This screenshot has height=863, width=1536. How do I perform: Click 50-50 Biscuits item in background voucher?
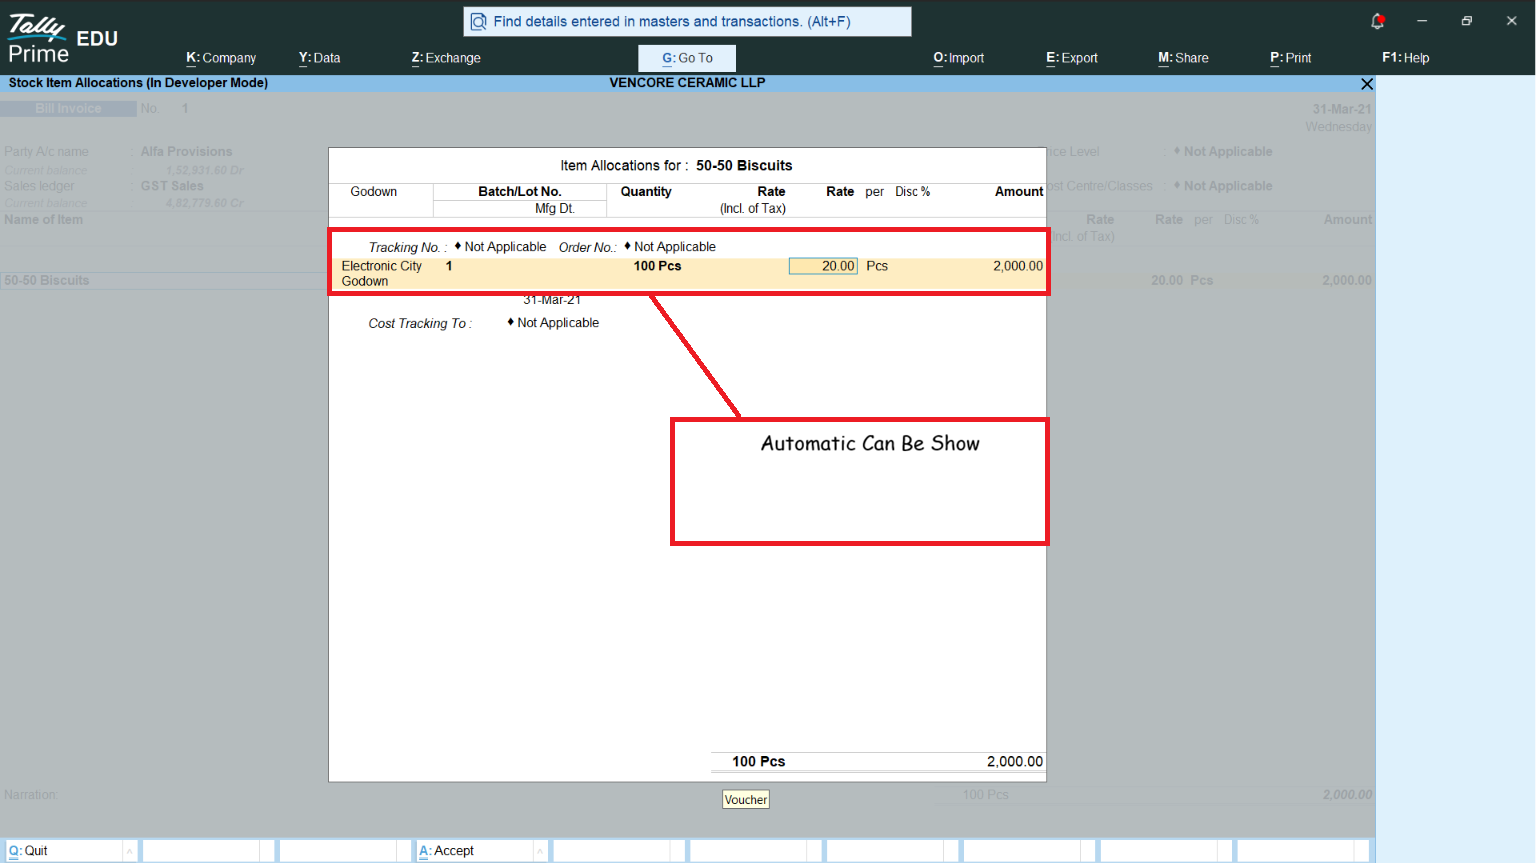point(47,281)
